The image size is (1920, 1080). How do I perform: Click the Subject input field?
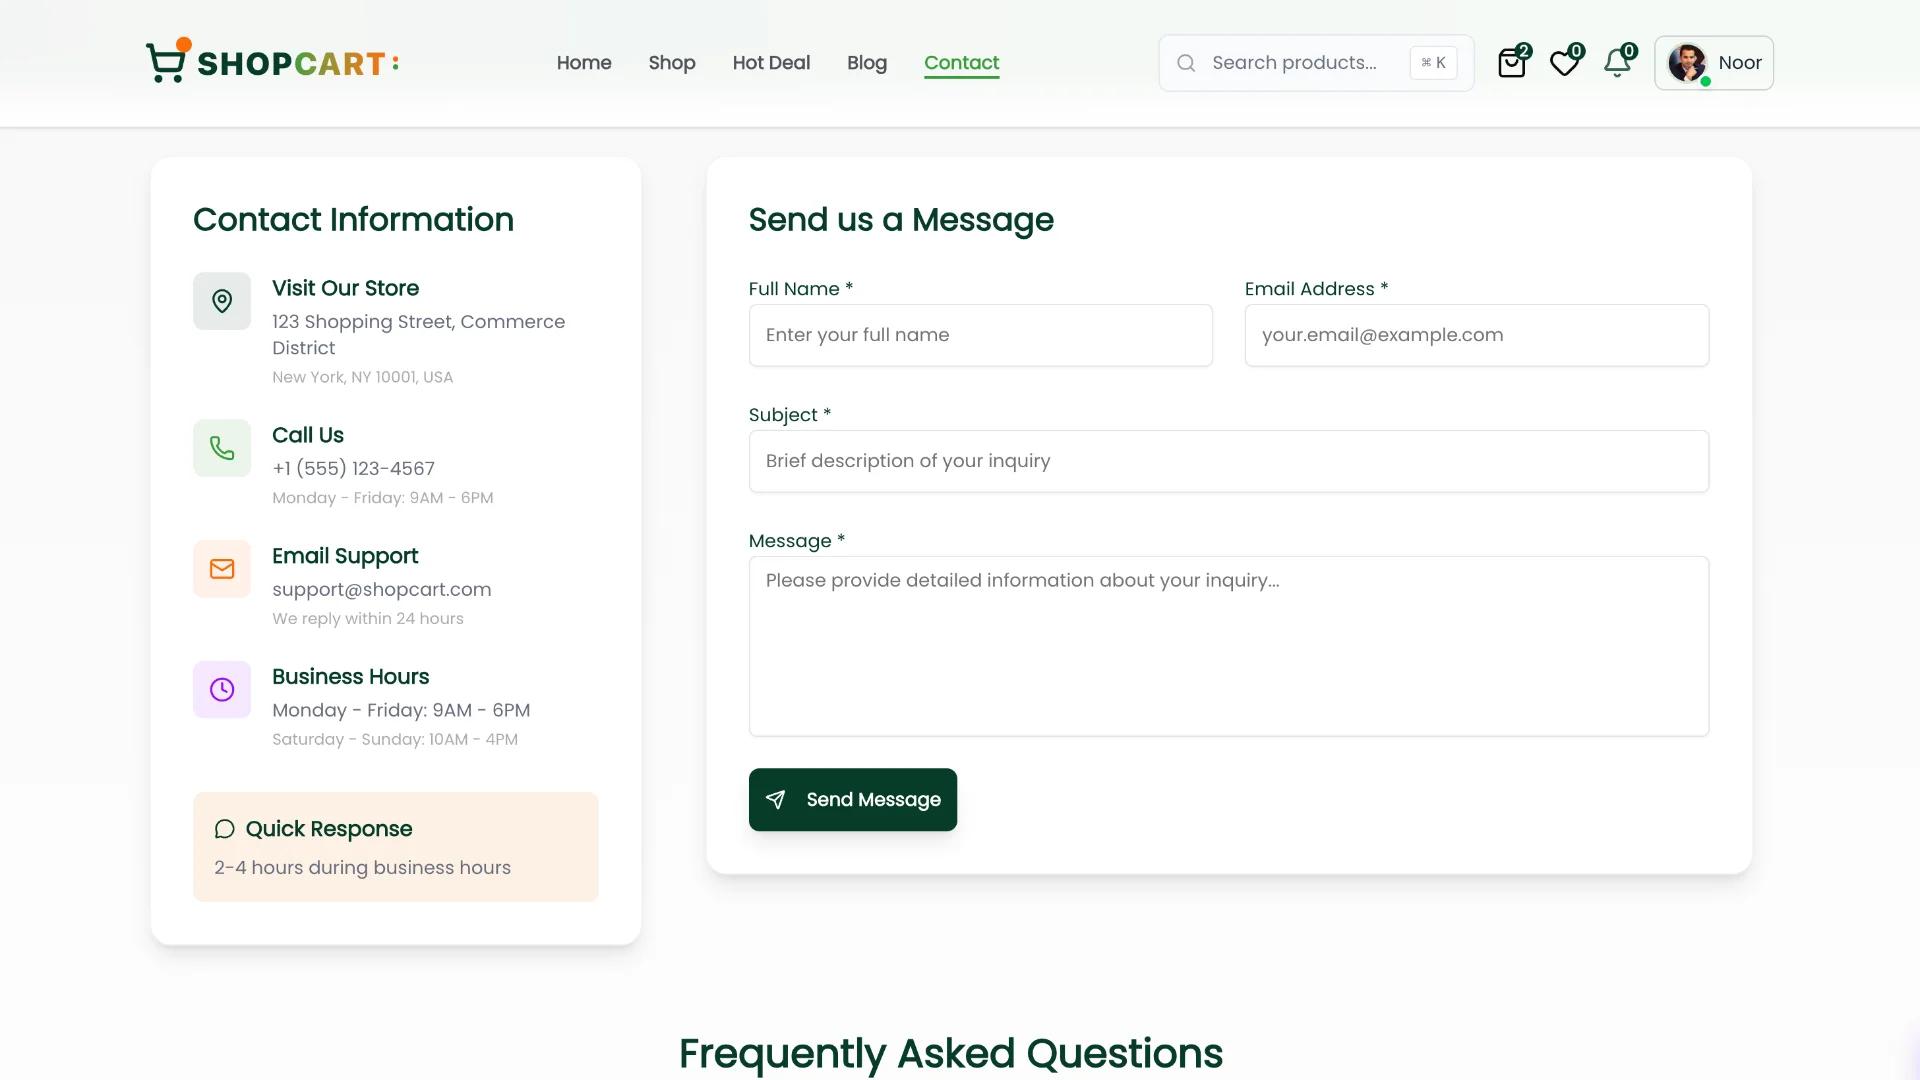[1228, 461]
